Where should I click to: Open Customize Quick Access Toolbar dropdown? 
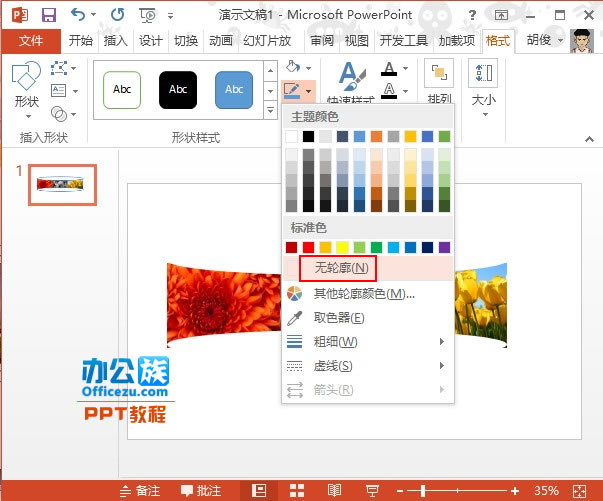170,16
